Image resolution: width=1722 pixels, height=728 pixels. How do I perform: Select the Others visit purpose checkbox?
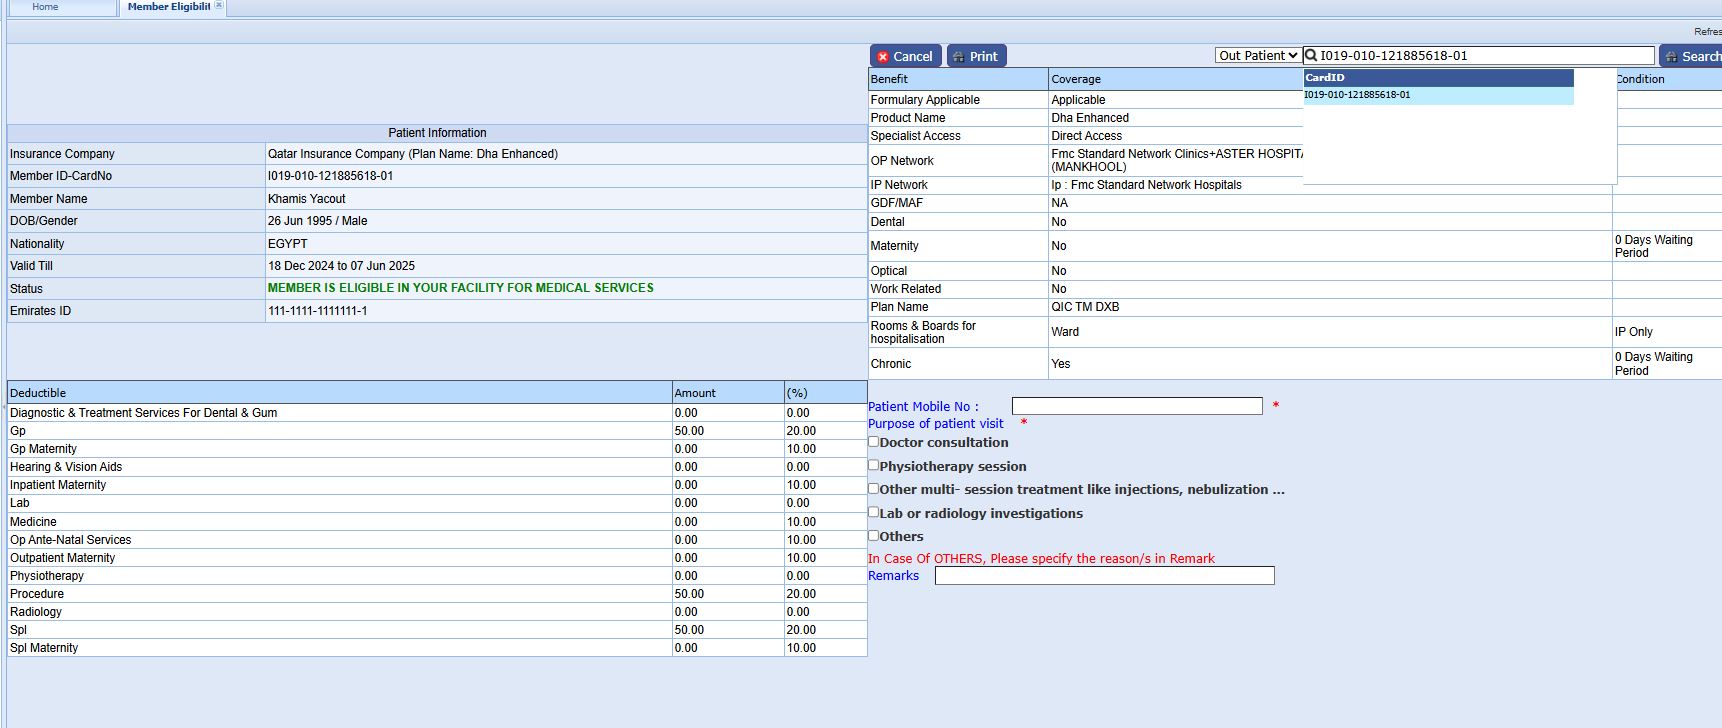click(874, 536)
